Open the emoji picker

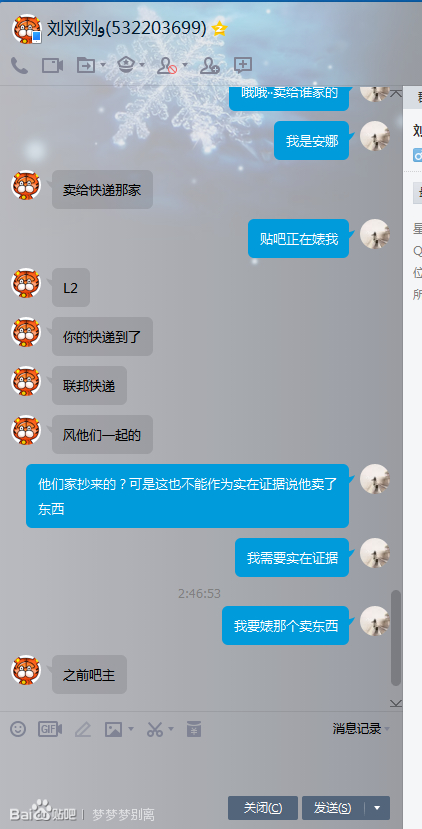18,729
